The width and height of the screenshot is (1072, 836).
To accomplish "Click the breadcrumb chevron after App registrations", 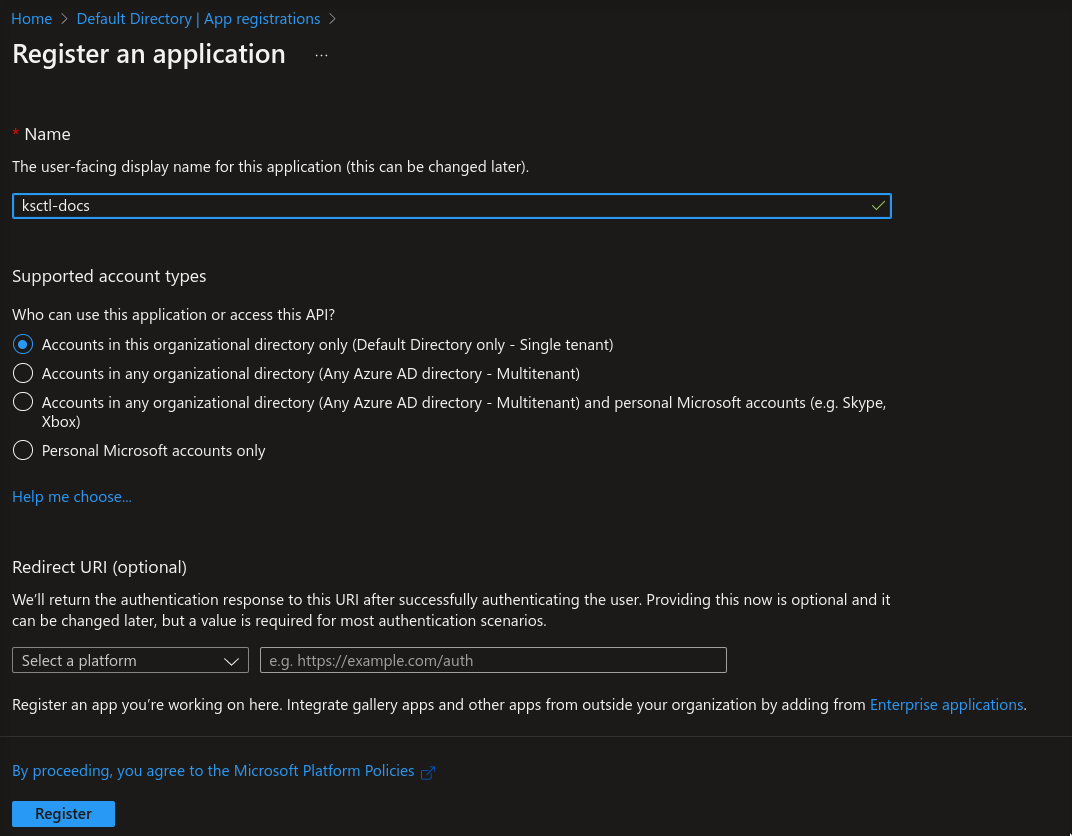I will [x=333, y=19].
